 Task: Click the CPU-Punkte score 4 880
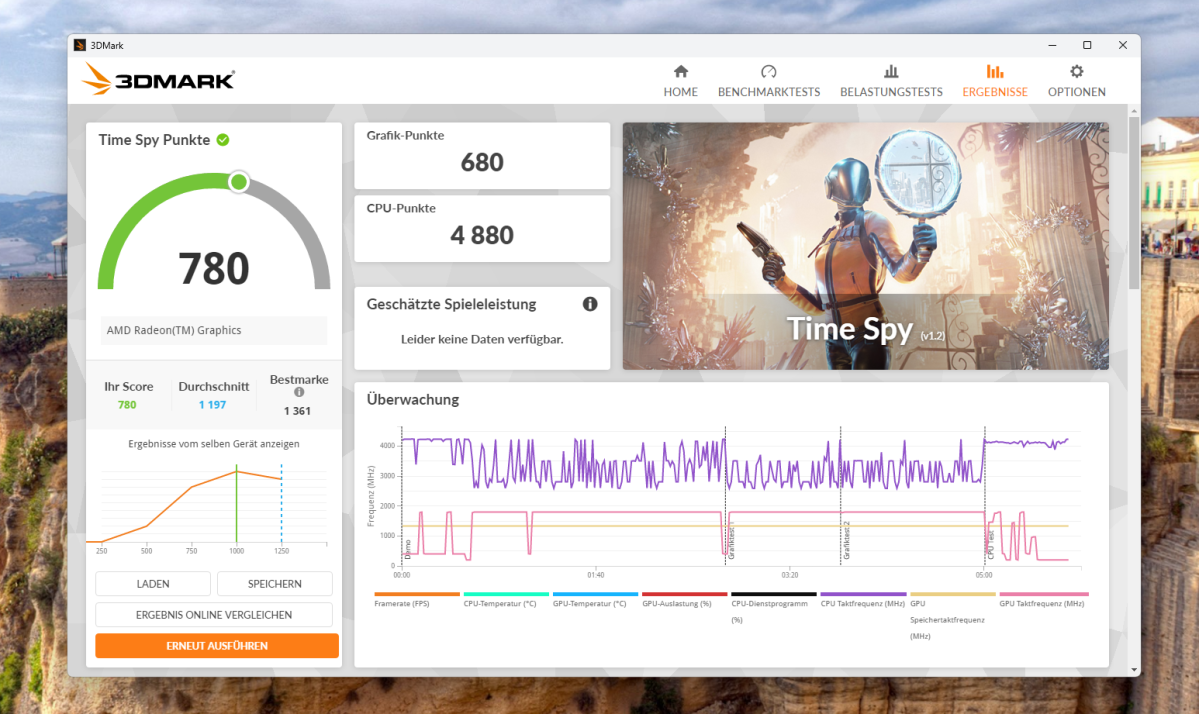point(482,235)
